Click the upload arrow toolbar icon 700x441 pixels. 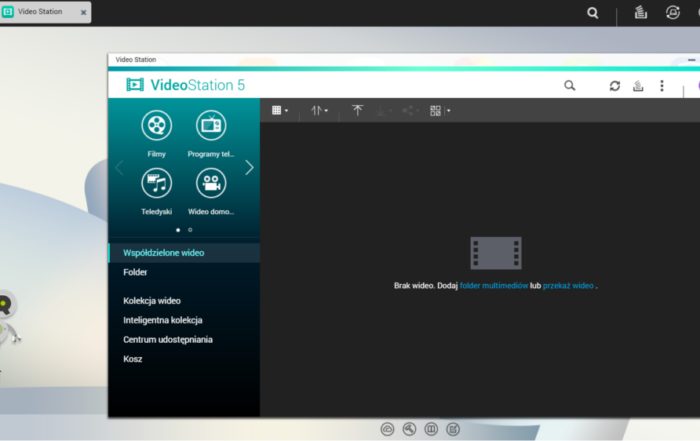[x=357, y=111]
